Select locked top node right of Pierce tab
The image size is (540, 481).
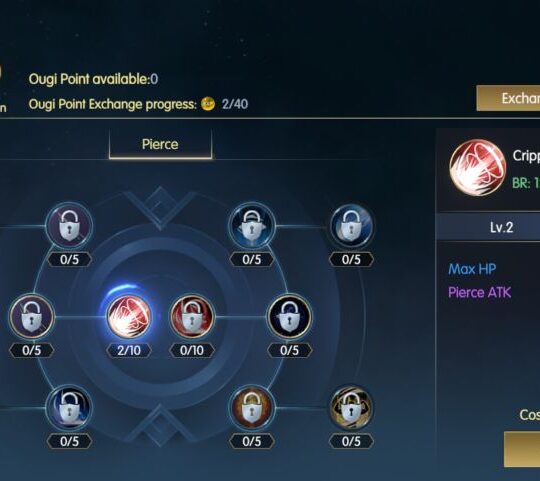tap(252, 226)
